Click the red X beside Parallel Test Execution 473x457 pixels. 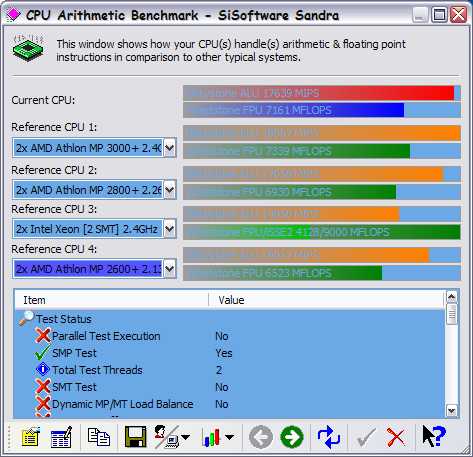coord(43,336)
